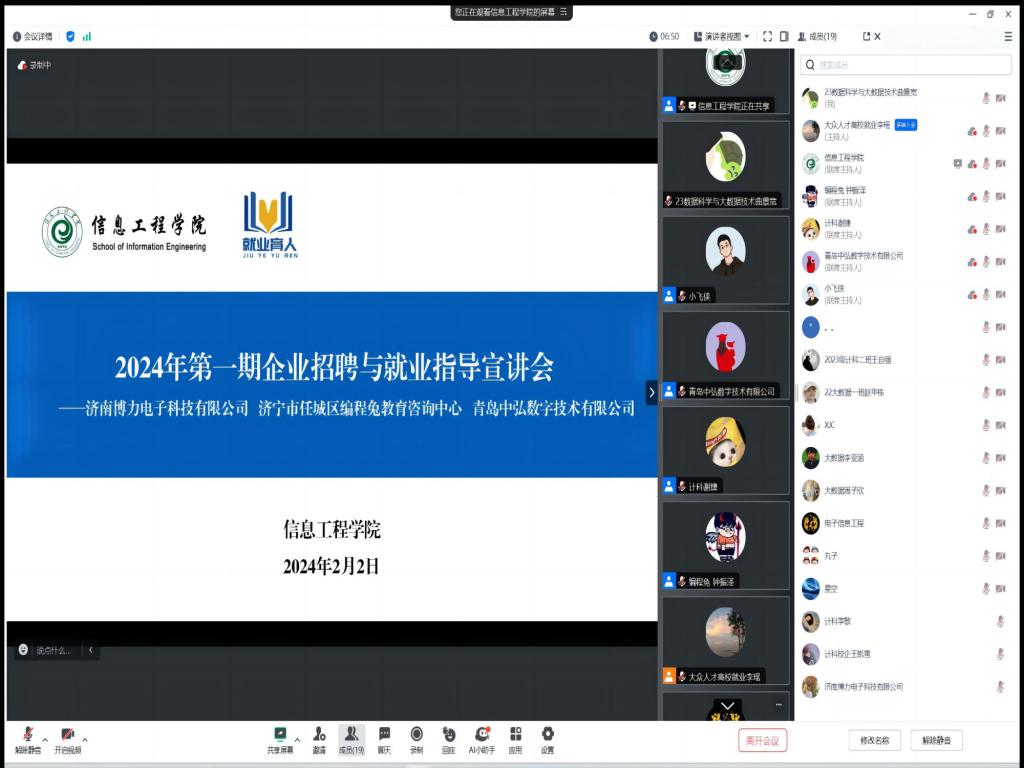1024x768 pixels.
Task: Unmute microphone via 解除静音 toolbar icon
Action: [x=27, y=739]
